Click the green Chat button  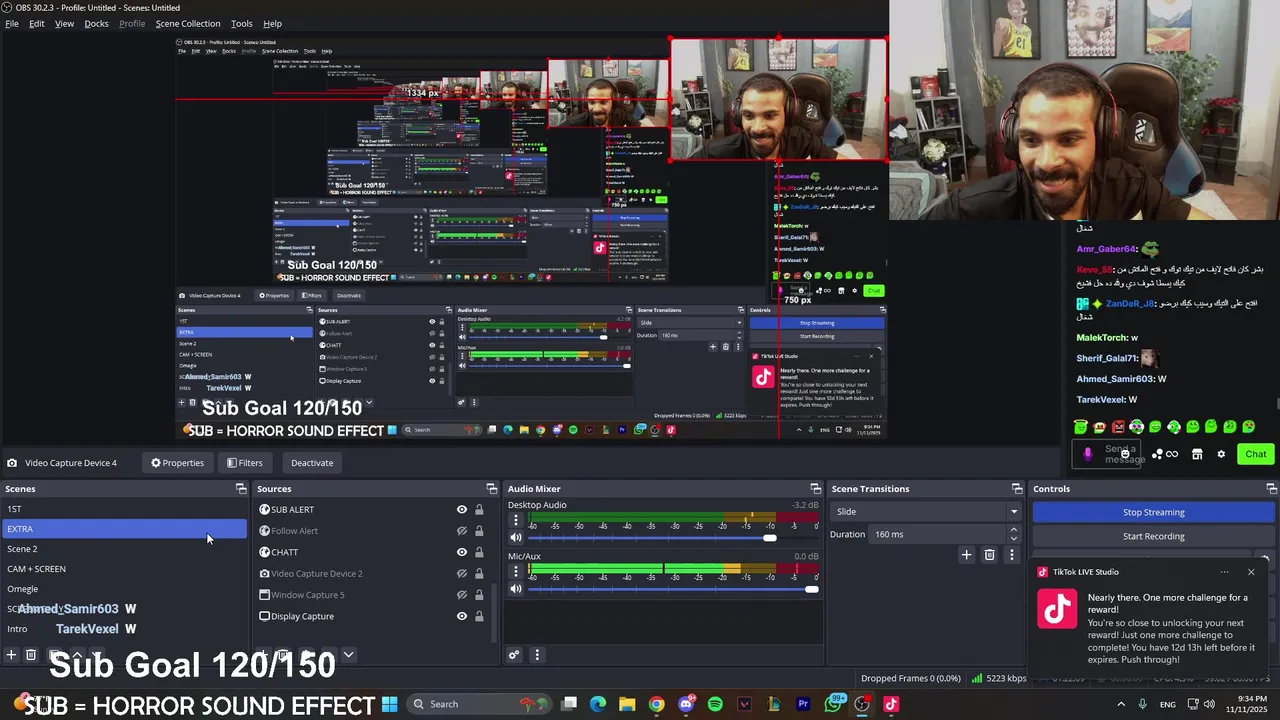[x=1256, y=454]
